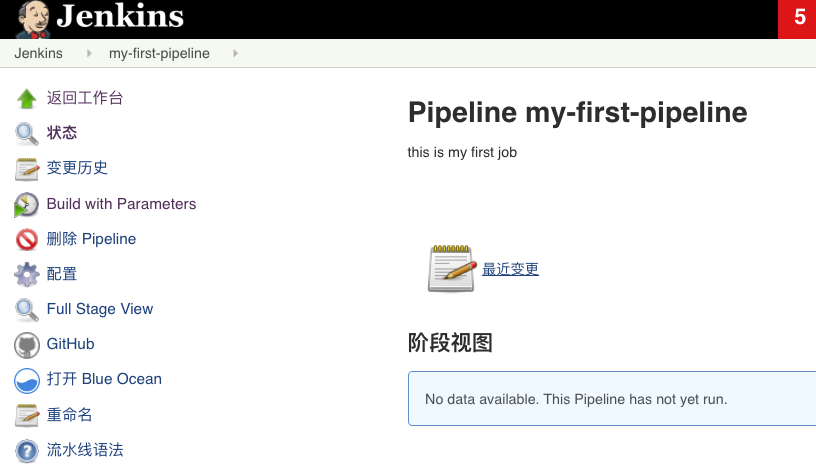This screenshot has height=476, width=816.
Task: Click the 阶段视图 heading
Action: tap(450, 343)
